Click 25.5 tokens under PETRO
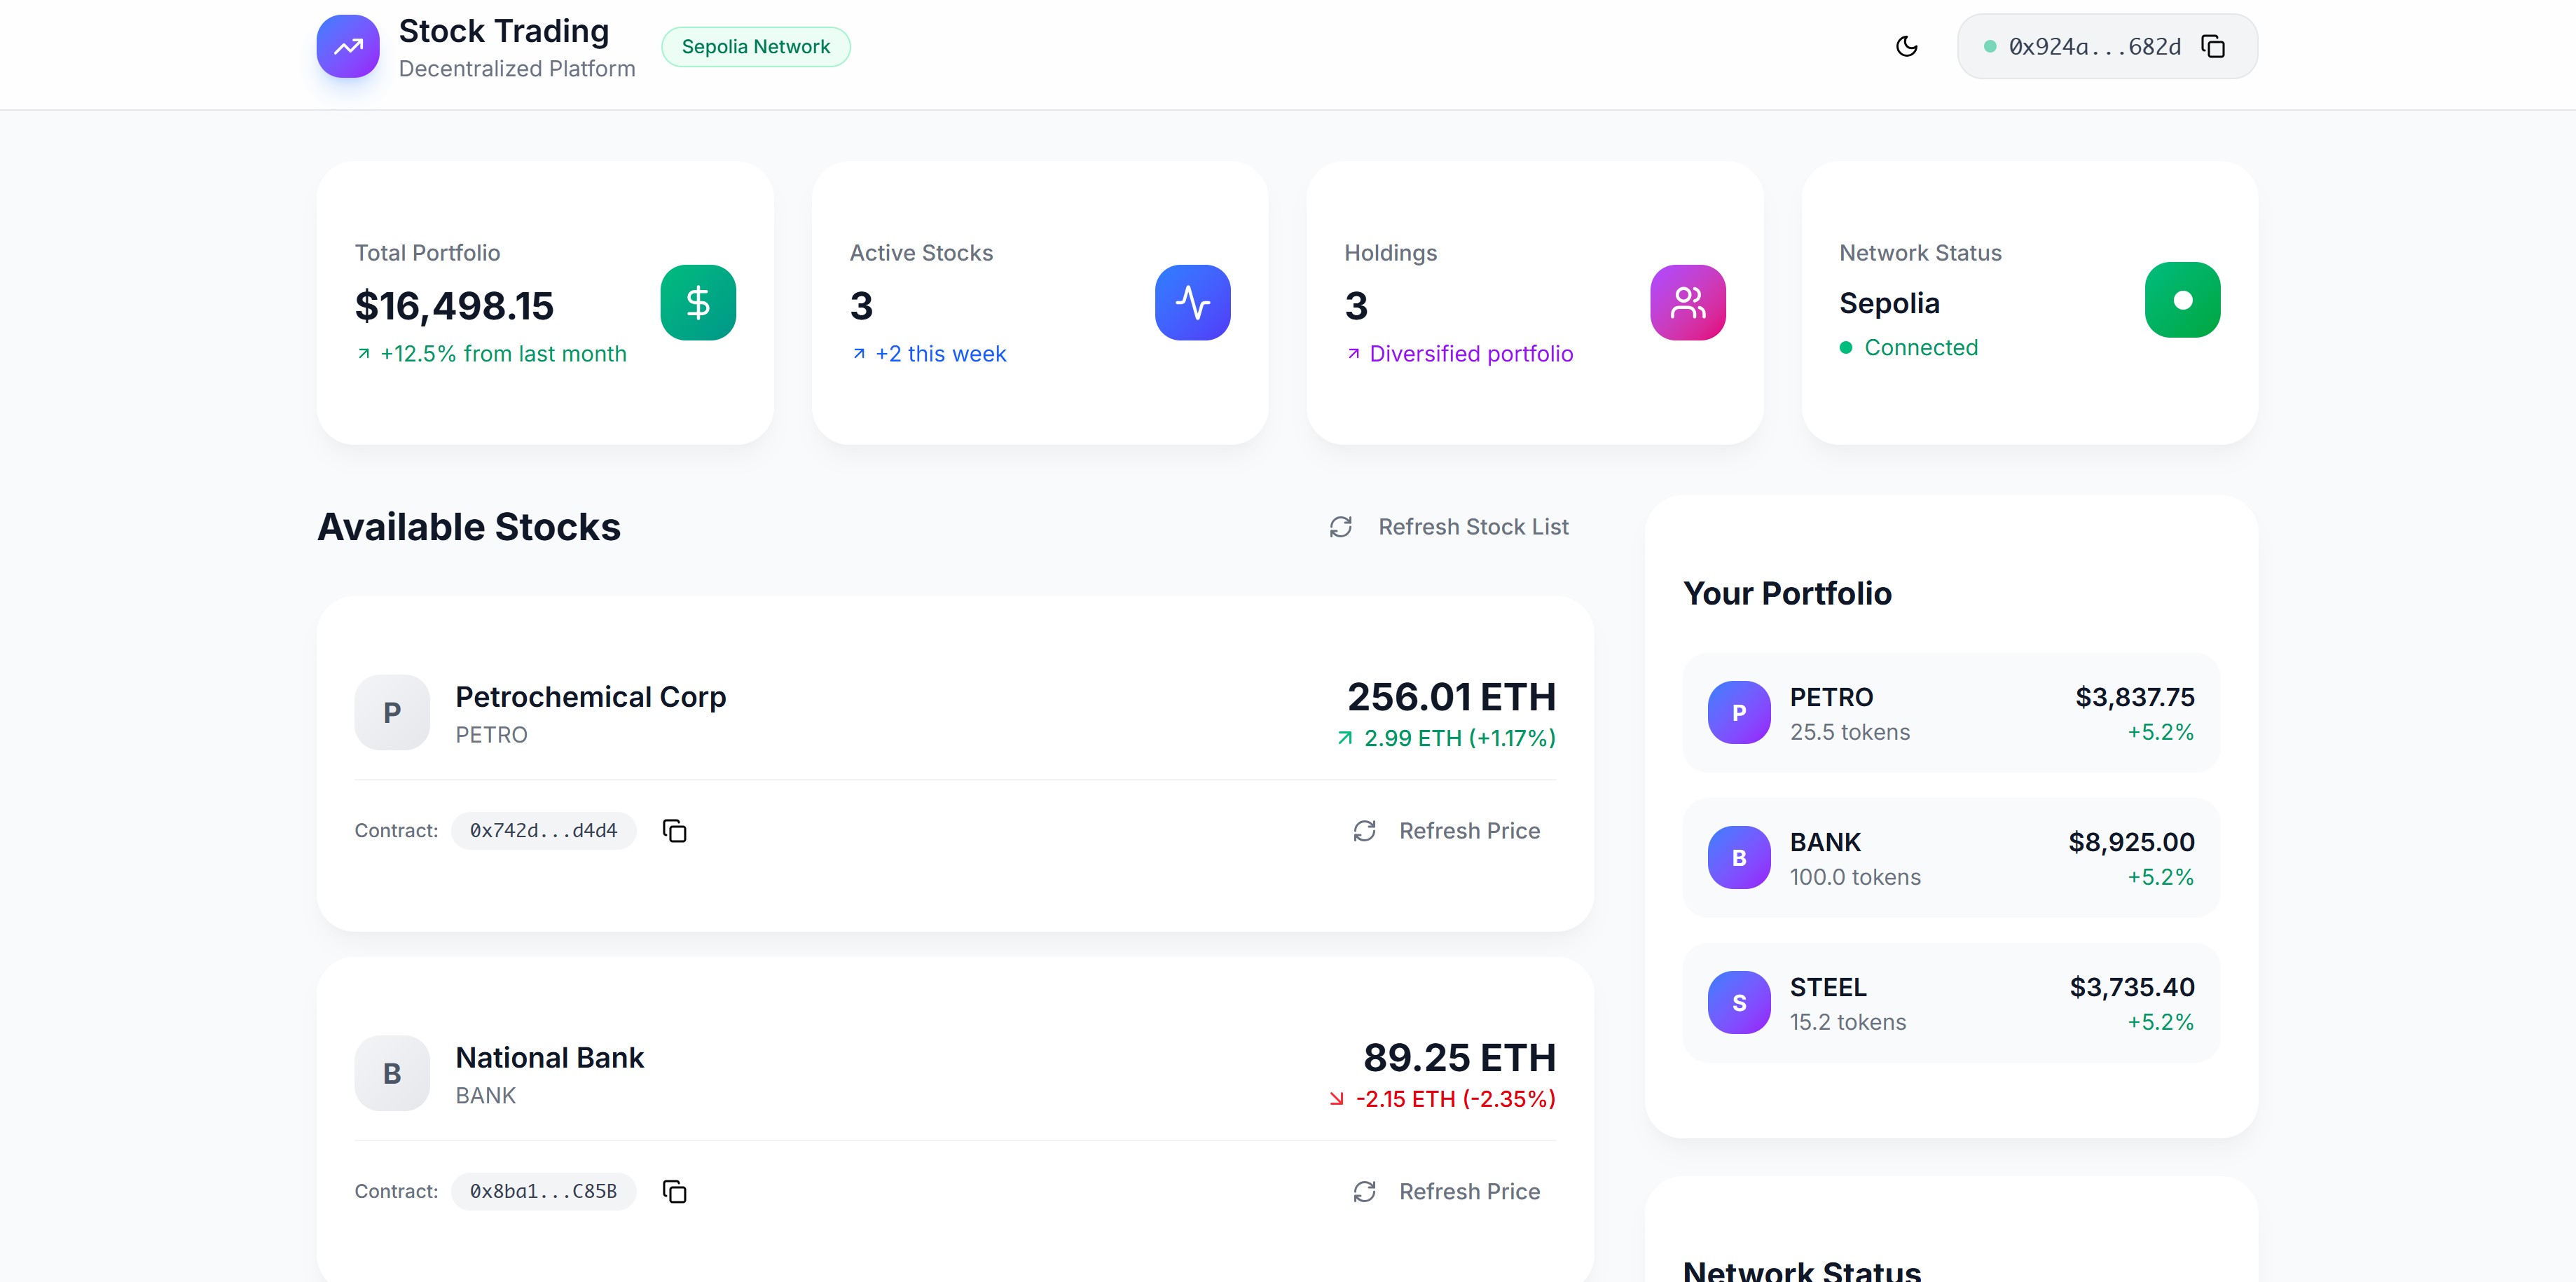Screen dimensions: 2576x1282 coord(1849,732)
